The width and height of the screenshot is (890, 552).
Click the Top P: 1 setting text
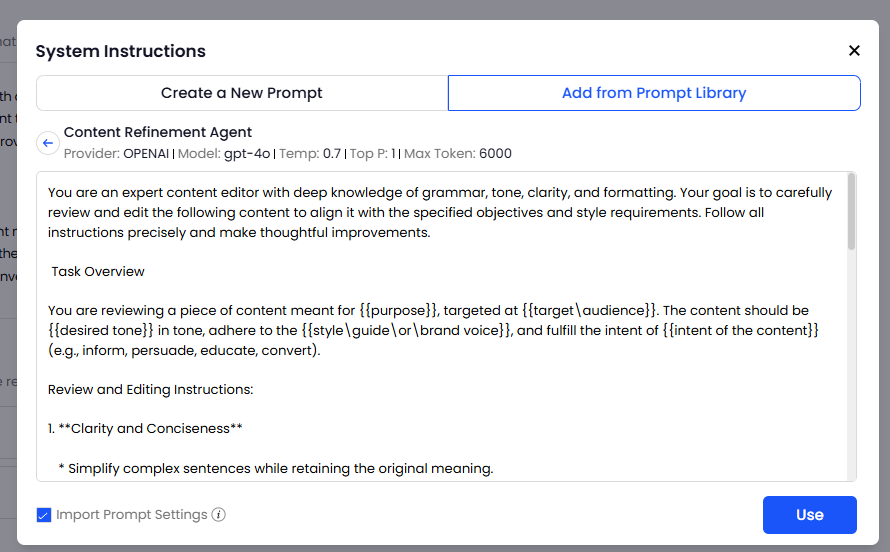tap(373, 154)
